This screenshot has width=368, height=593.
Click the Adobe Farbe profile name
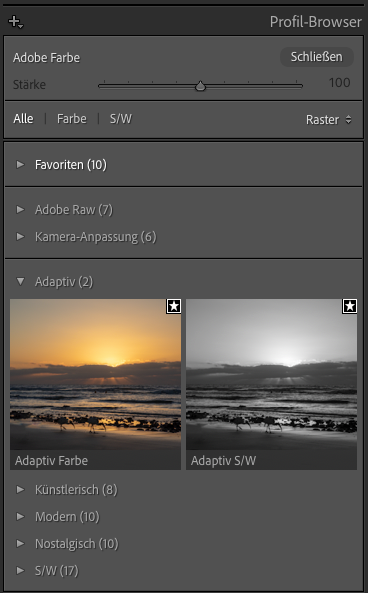(47, 57)
